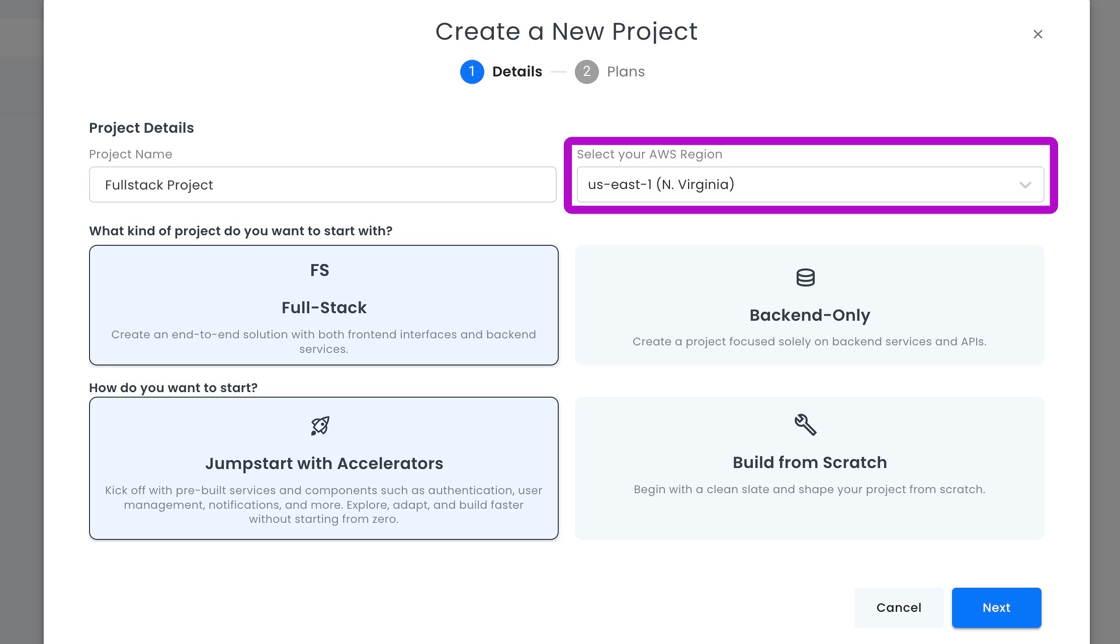Switch to the Plans step
This screenshot has width=1120, height=644.
[x=625, y=72]
